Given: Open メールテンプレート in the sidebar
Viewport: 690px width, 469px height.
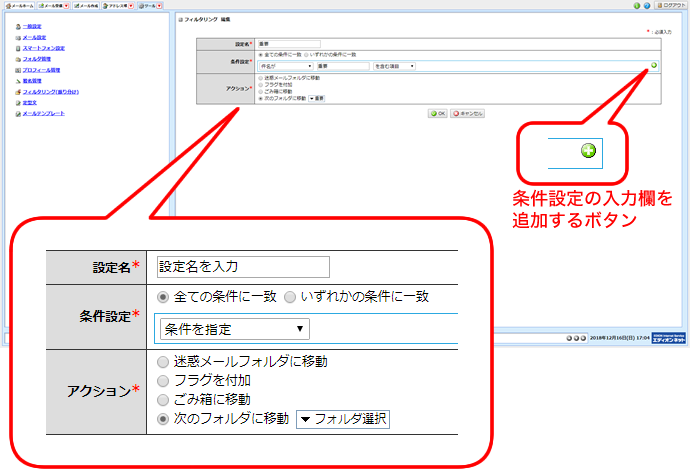Looking at the screenshot, I should 43,113.
